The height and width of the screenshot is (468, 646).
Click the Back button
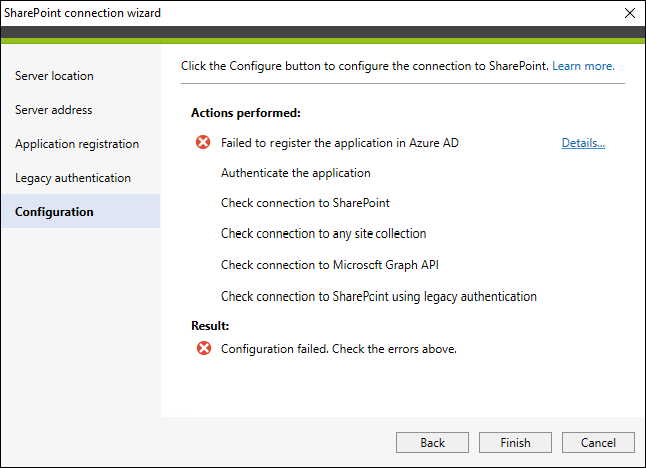click(x=432, y=442)
